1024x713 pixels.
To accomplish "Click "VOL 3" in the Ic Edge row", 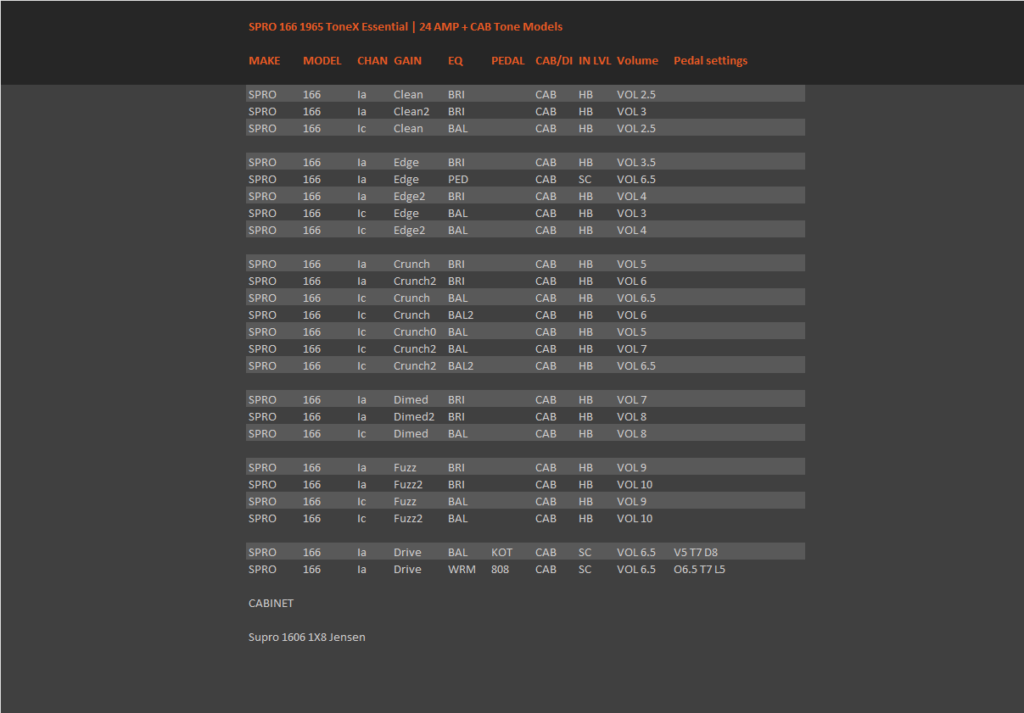I will point(632,214).
